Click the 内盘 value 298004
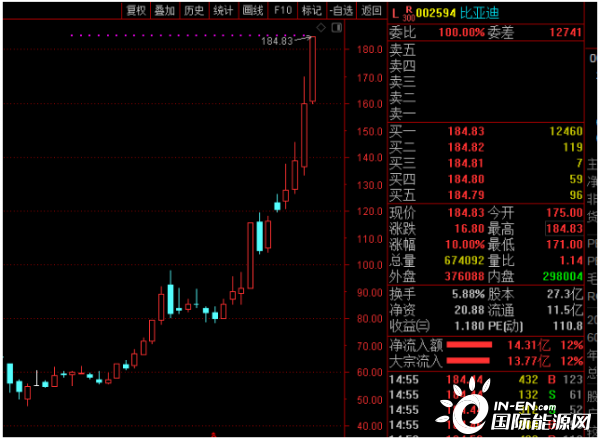600x440 pixels. tap(562, 276)
